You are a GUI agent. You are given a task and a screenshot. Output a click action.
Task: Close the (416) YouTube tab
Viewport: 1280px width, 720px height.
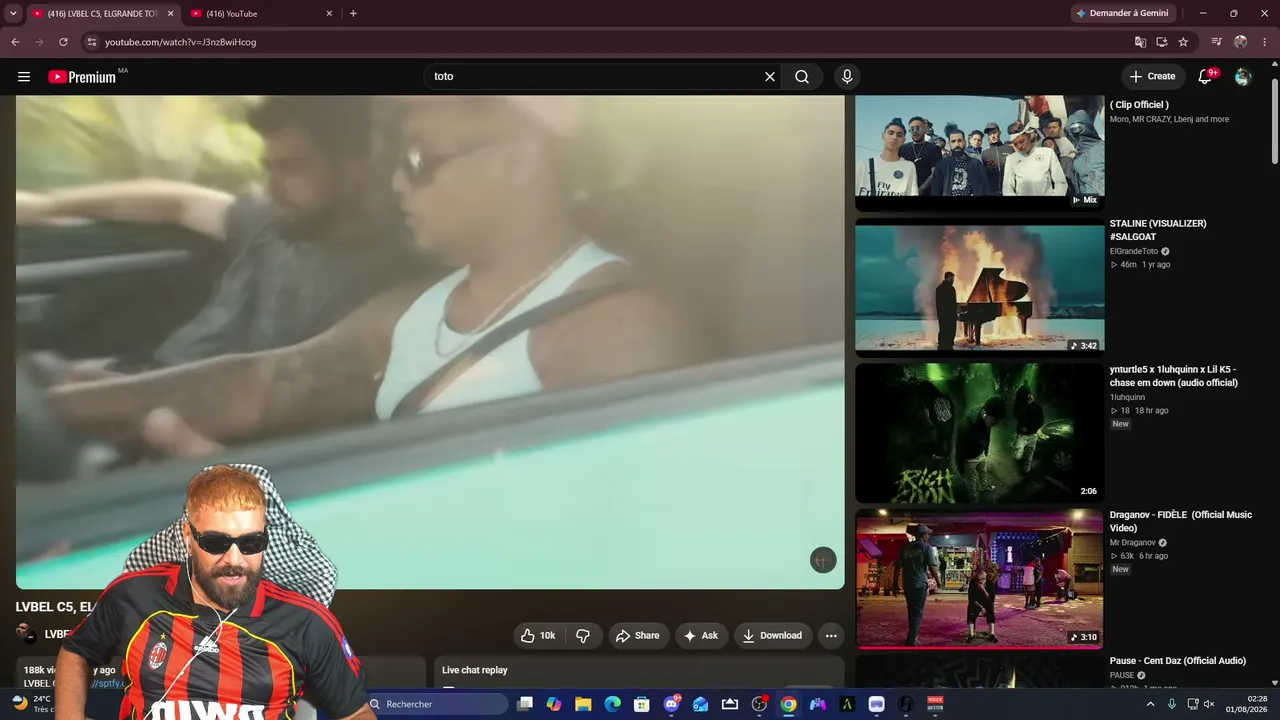click(329, 14)
